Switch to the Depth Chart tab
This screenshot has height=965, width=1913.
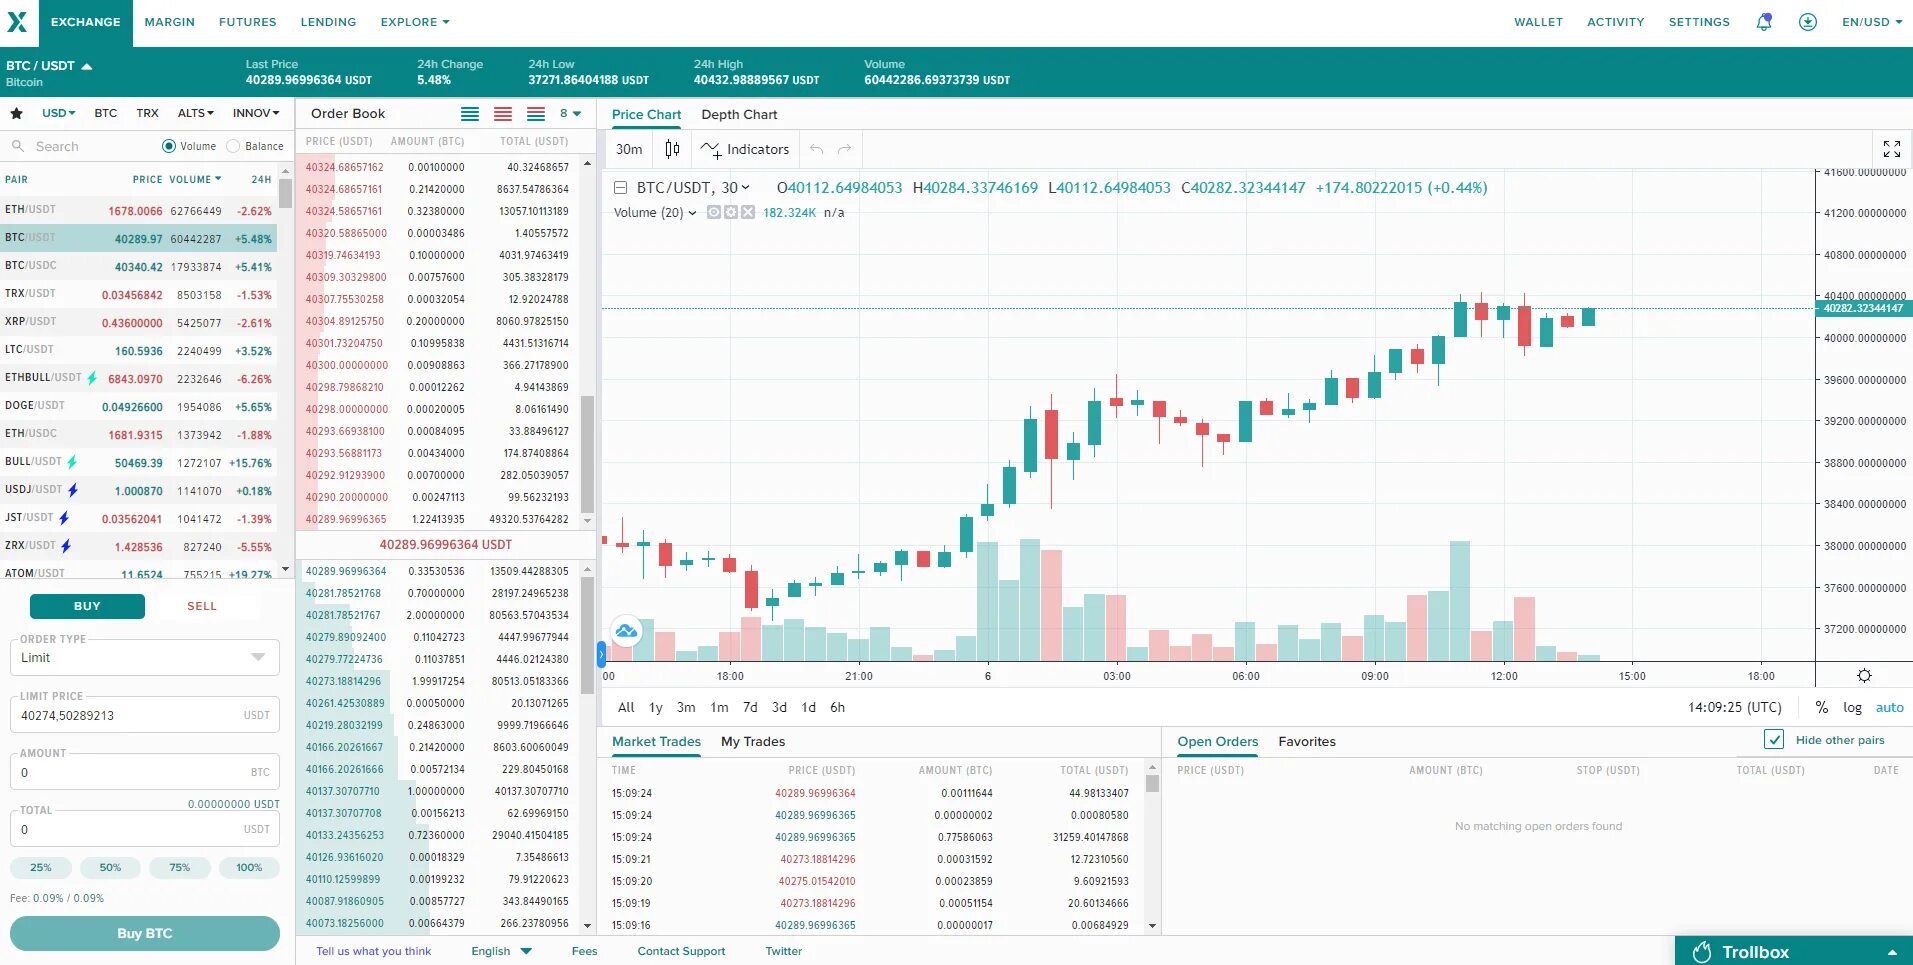click(739, 114)
